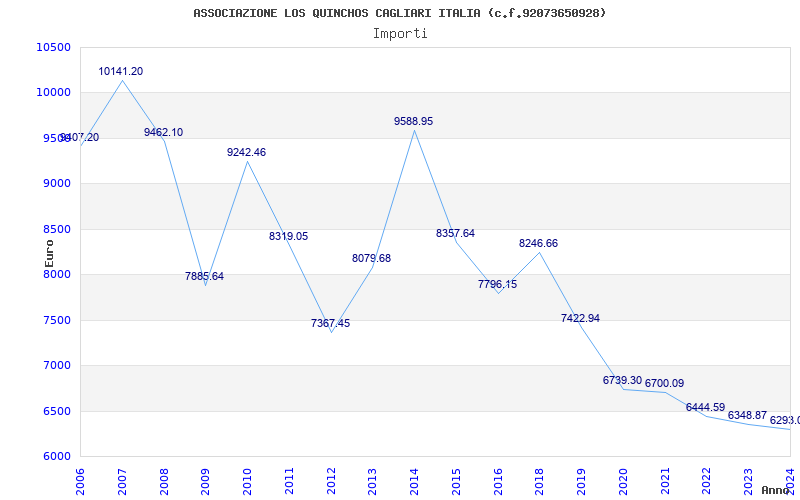This screenshot has height=500, width=800.
Task: Click the 2008 x-axis year label
Action: click(164, 481)
